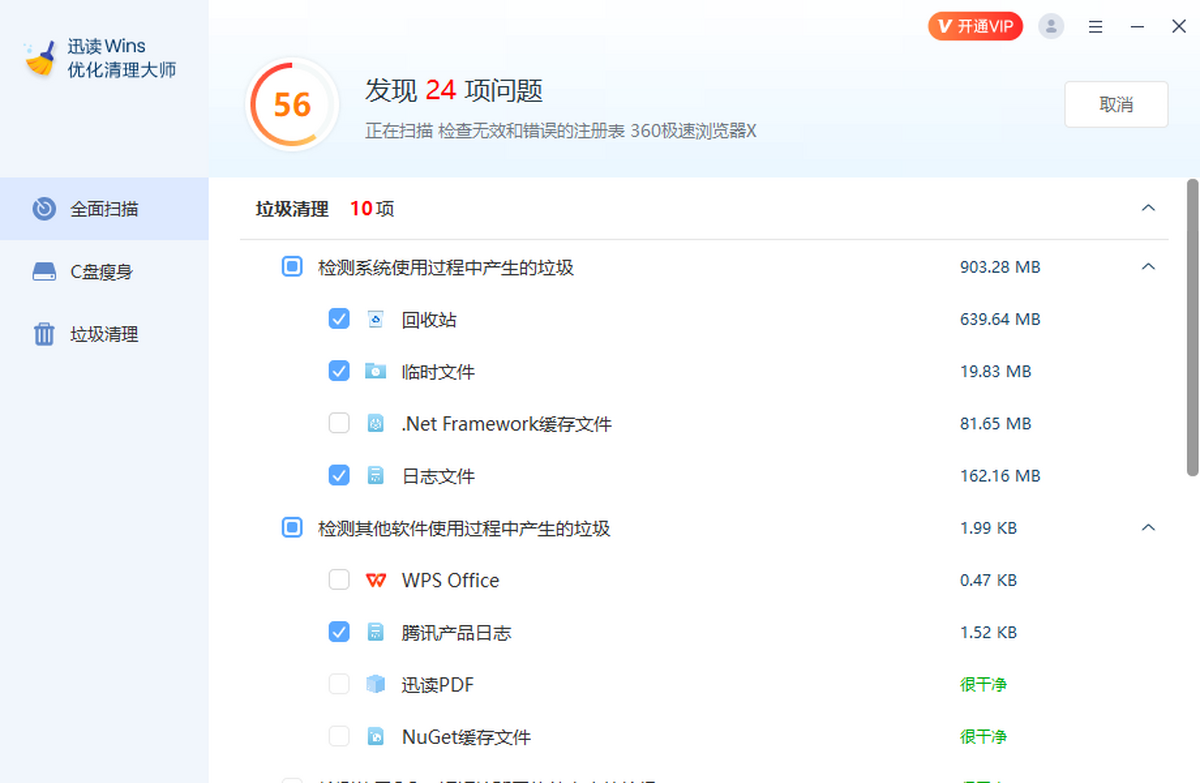Click the 1.52 KB size value
1200x783 pixels.
coord(988,633)
